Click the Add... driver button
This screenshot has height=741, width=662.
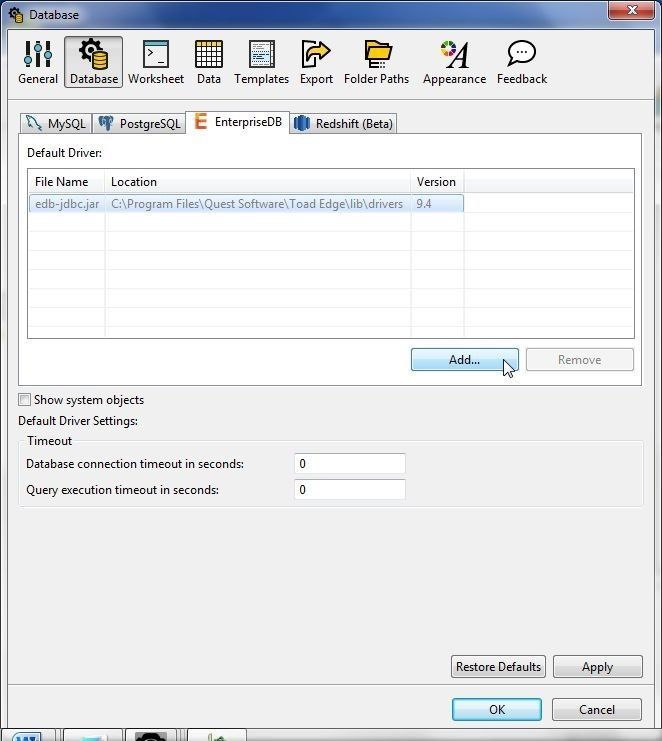(x=464, y=360)
